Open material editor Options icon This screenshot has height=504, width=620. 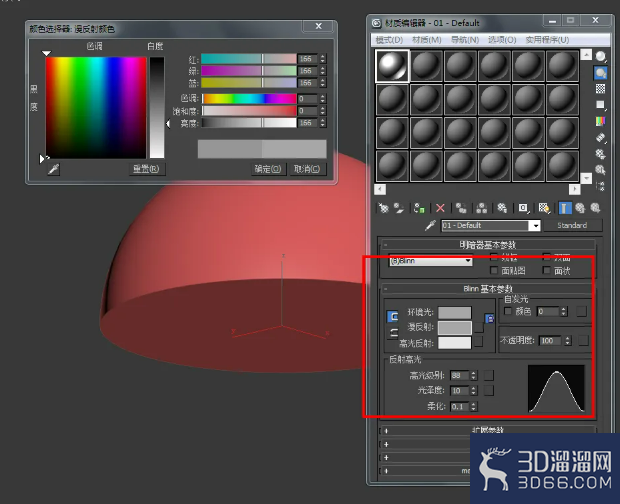(x=601, y=154)
